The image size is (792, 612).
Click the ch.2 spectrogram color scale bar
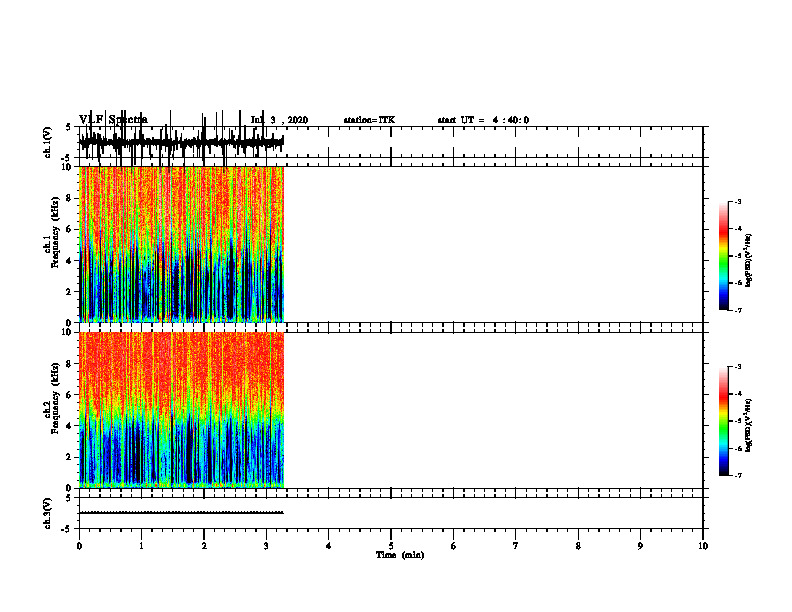tap(724, 421)
